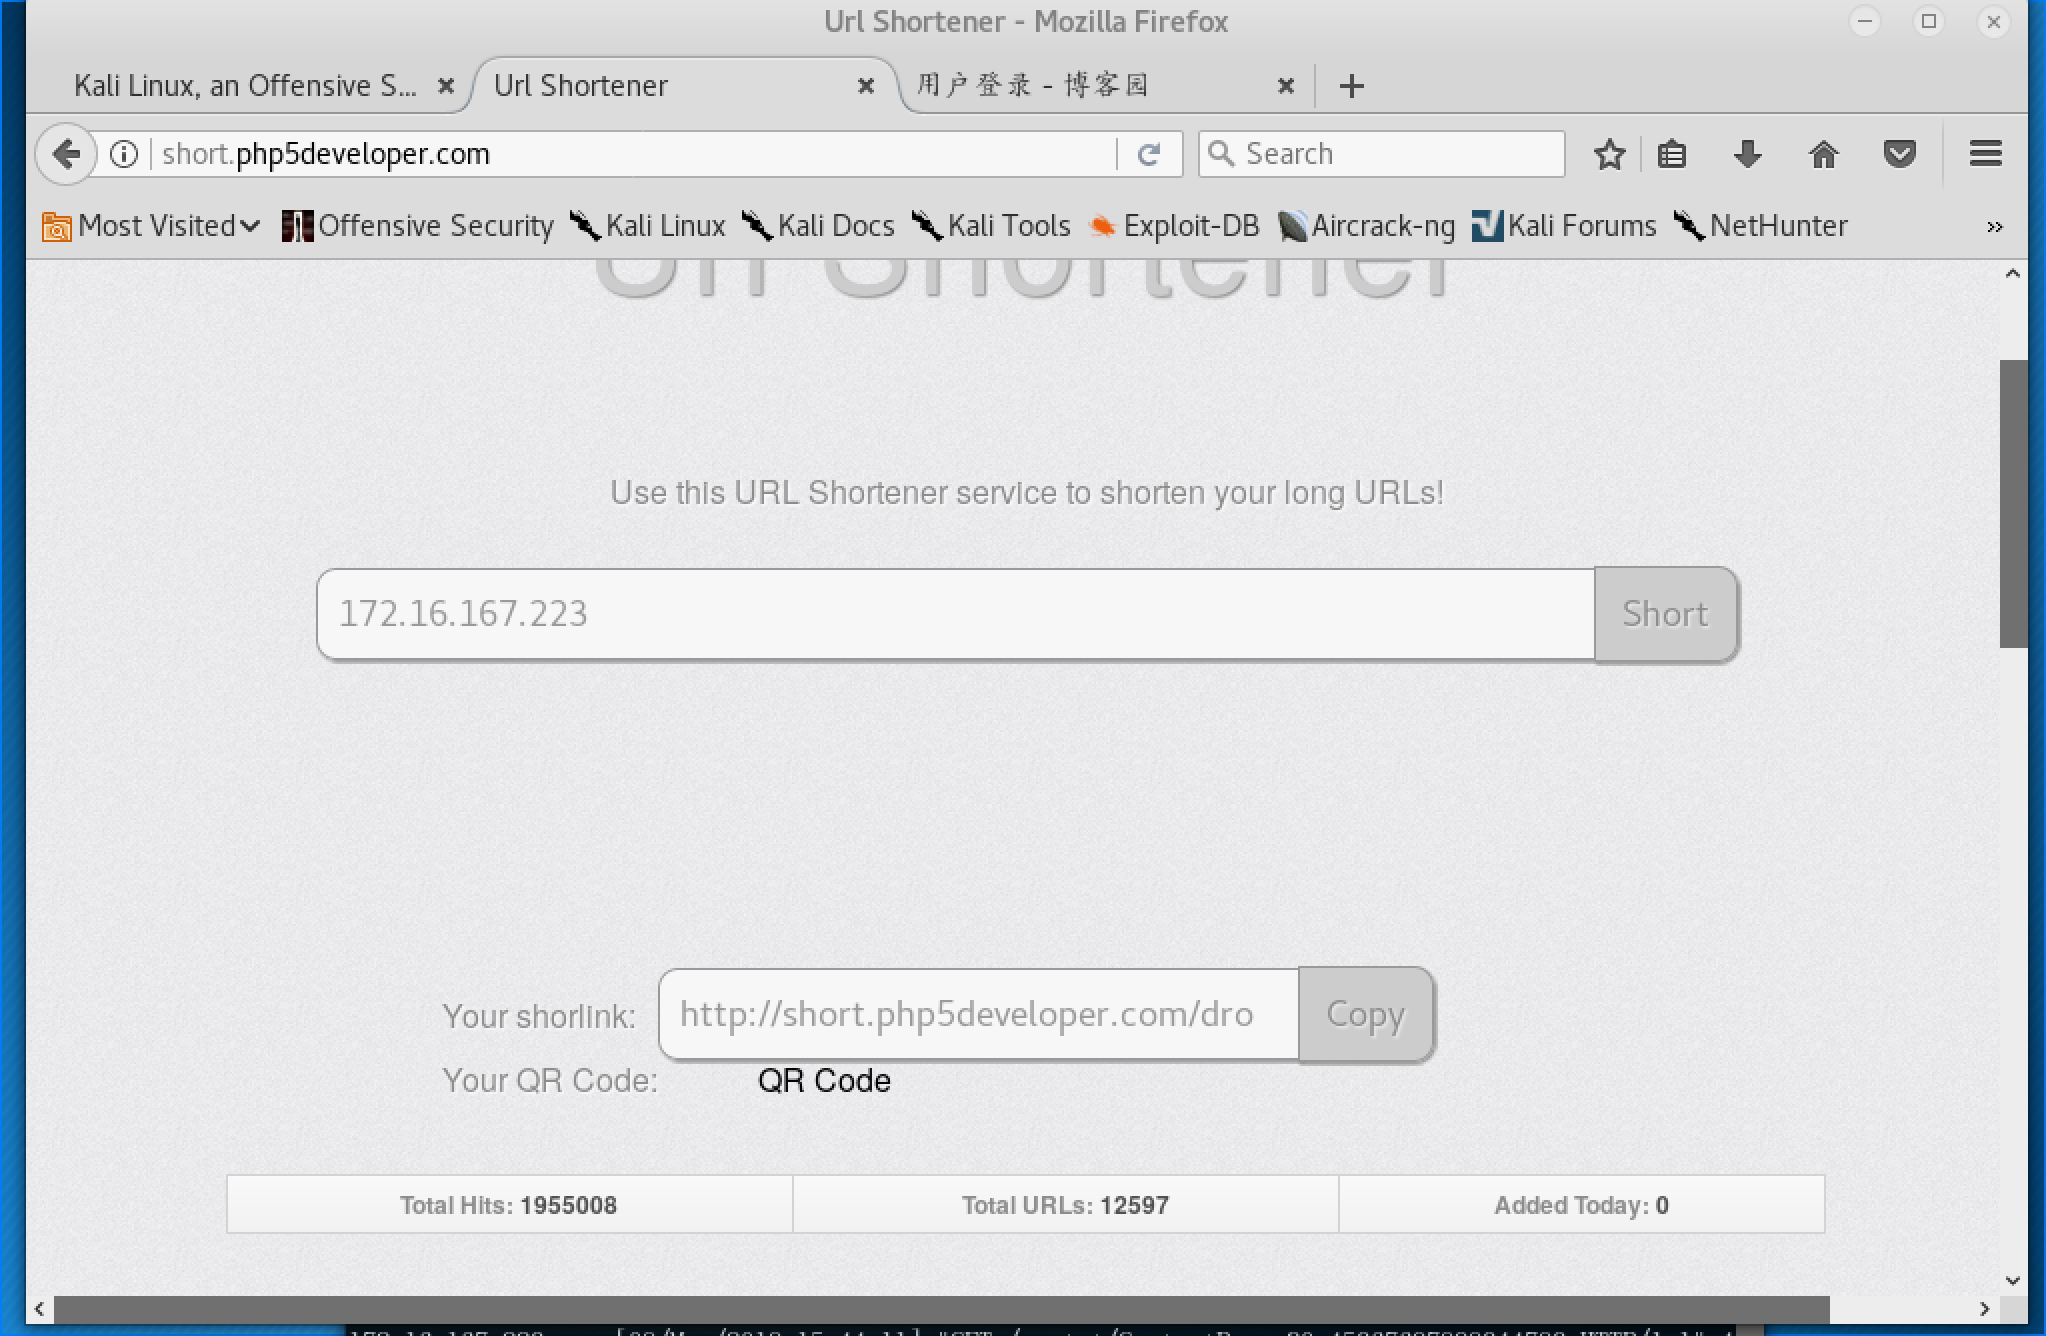Viewport: 2046px width, 1336px height.
Task: Click the Firefox bookmark star icon
Action: (1609, 154)
